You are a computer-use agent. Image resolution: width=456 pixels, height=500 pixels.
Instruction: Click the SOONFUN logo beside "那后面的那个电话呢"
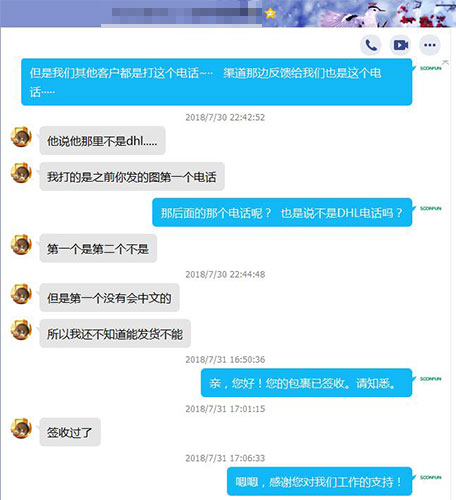pos(430,208)
